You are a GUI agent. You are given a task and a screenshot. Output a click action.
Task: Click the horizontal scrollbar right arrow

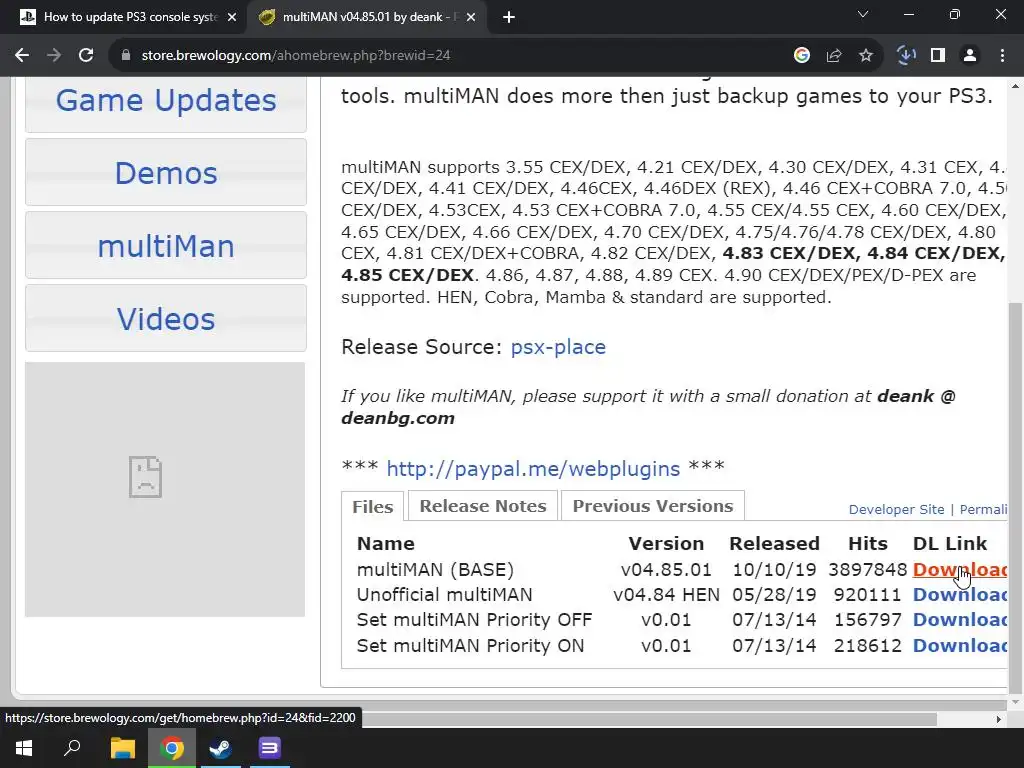[x=999, y=719]
